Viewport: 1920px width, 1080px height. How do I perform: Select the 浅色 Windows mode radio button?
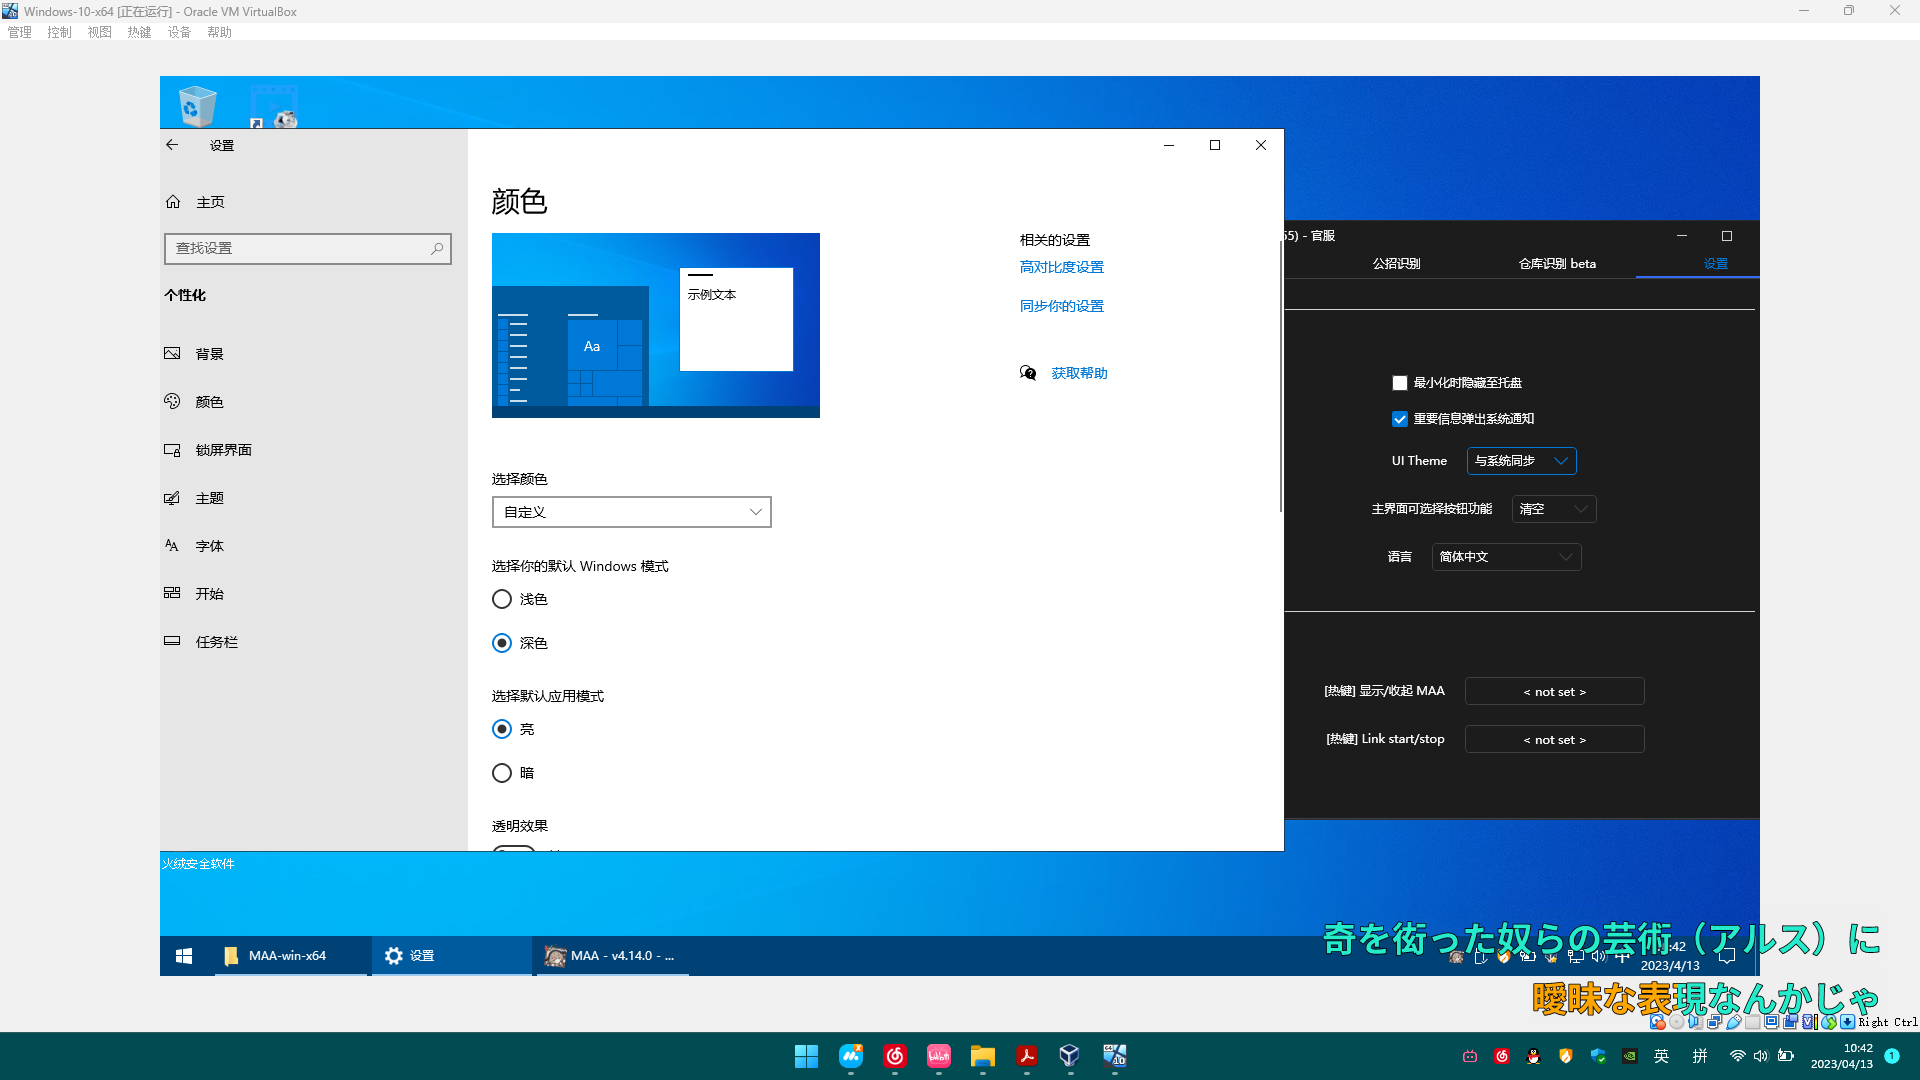tap(501, 599)
